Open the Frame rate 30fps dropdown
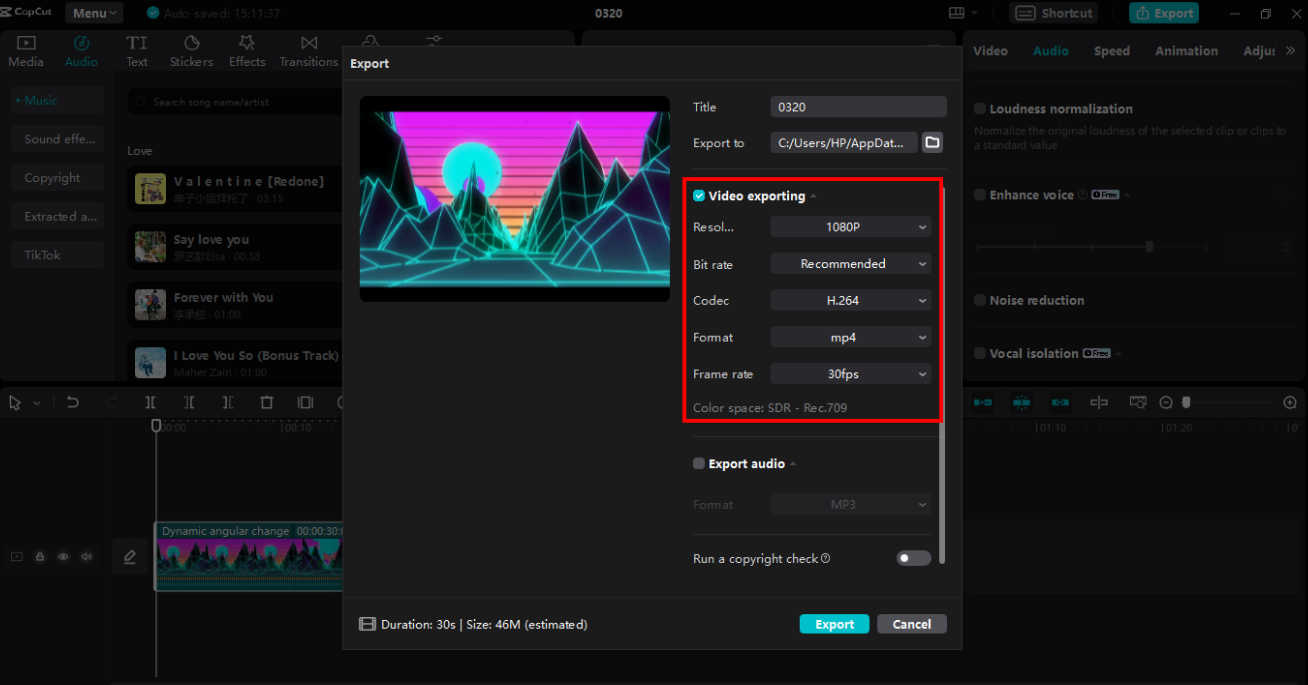This screenshot has height=685, width=1308. [x=851, y=374]
